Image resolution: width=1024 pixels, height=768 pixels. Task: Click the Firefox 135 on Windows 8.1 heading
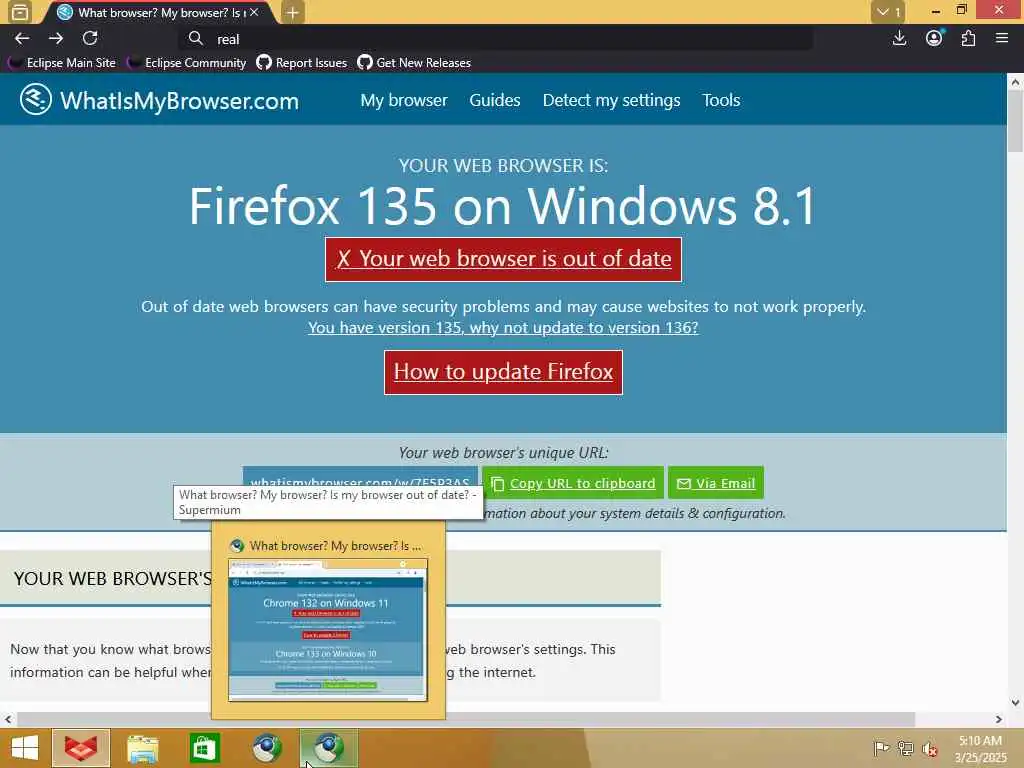coord(503,206)
